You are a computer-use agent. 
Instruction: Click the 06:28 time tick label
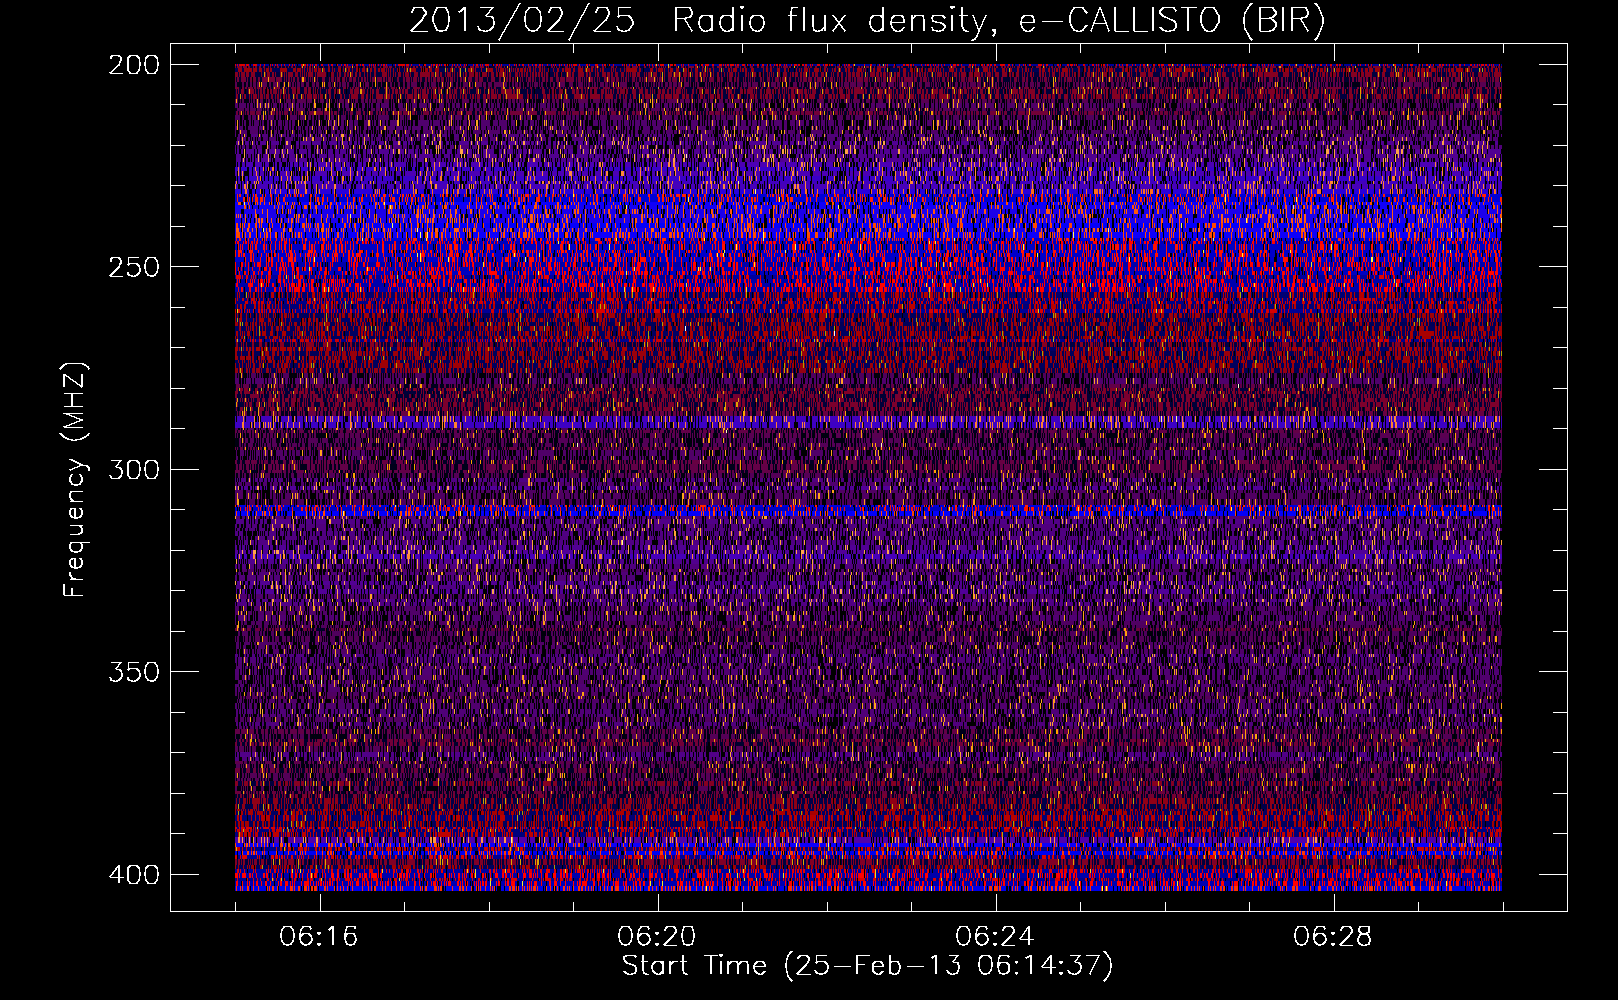(1333, 937)
